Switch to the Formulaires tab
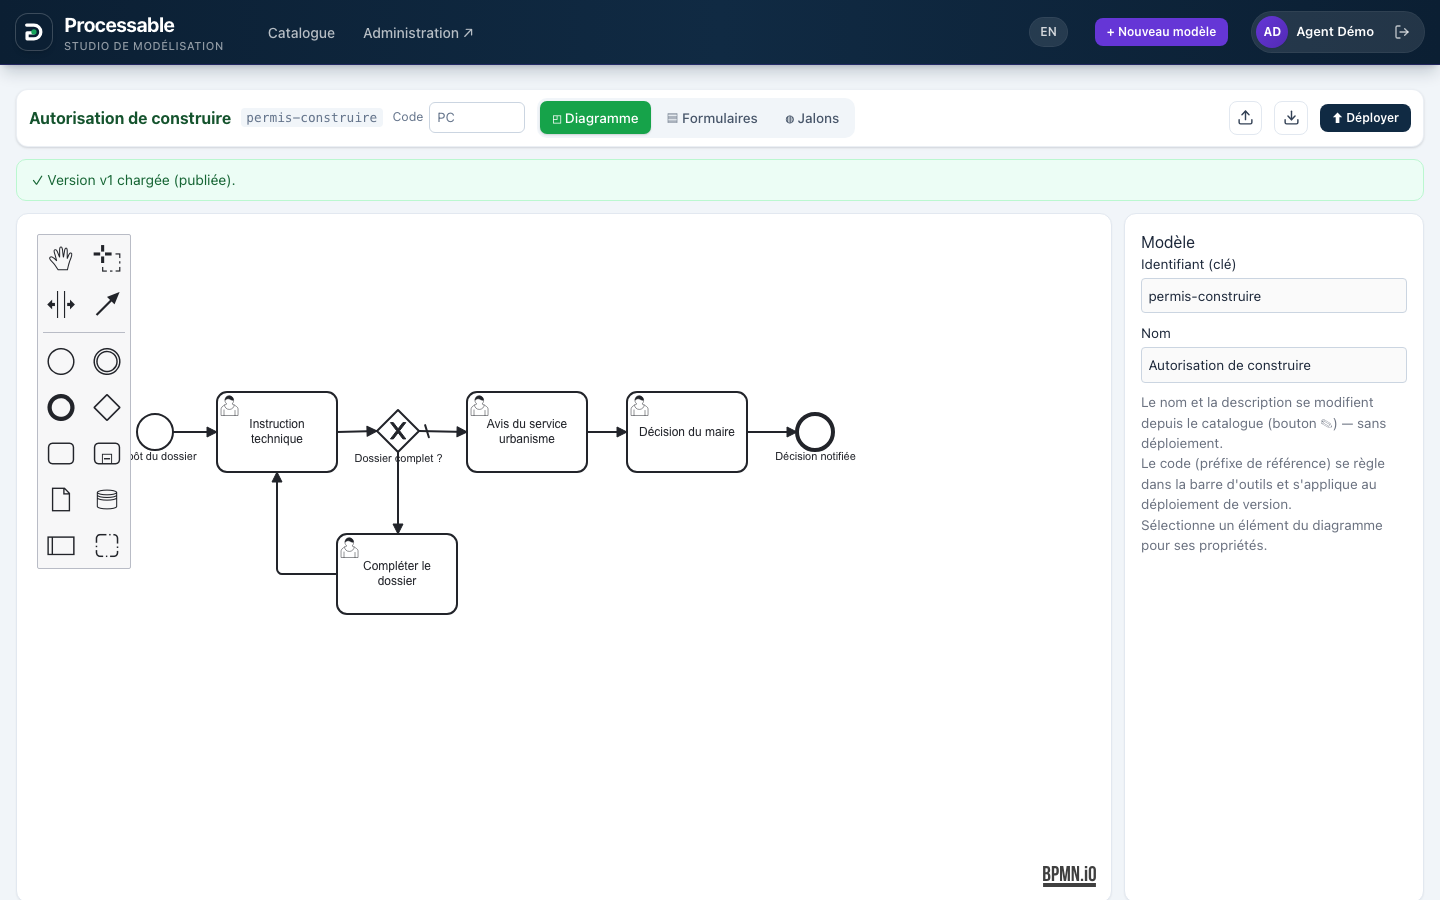Screen dimensions: 1440x900 click(712, 118)
